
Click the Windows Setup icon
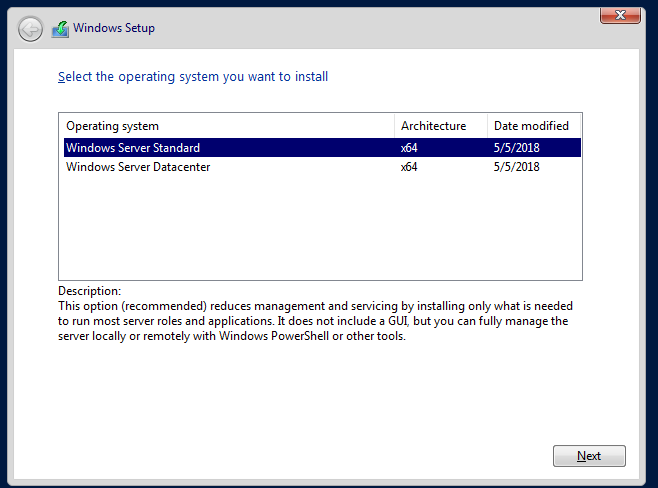(60, 29)
